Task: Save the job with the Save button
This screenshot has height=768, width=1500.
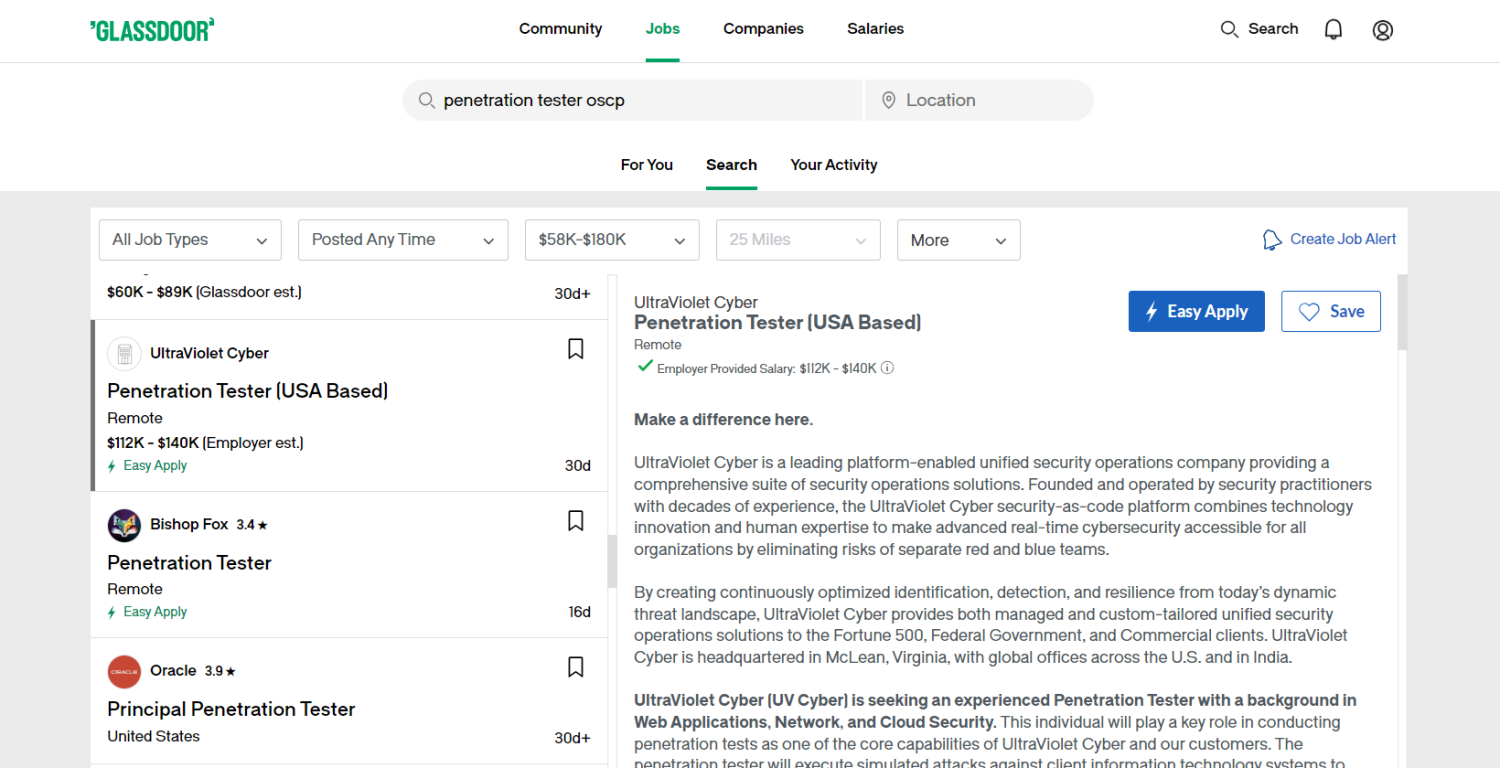Action: 1330,311
